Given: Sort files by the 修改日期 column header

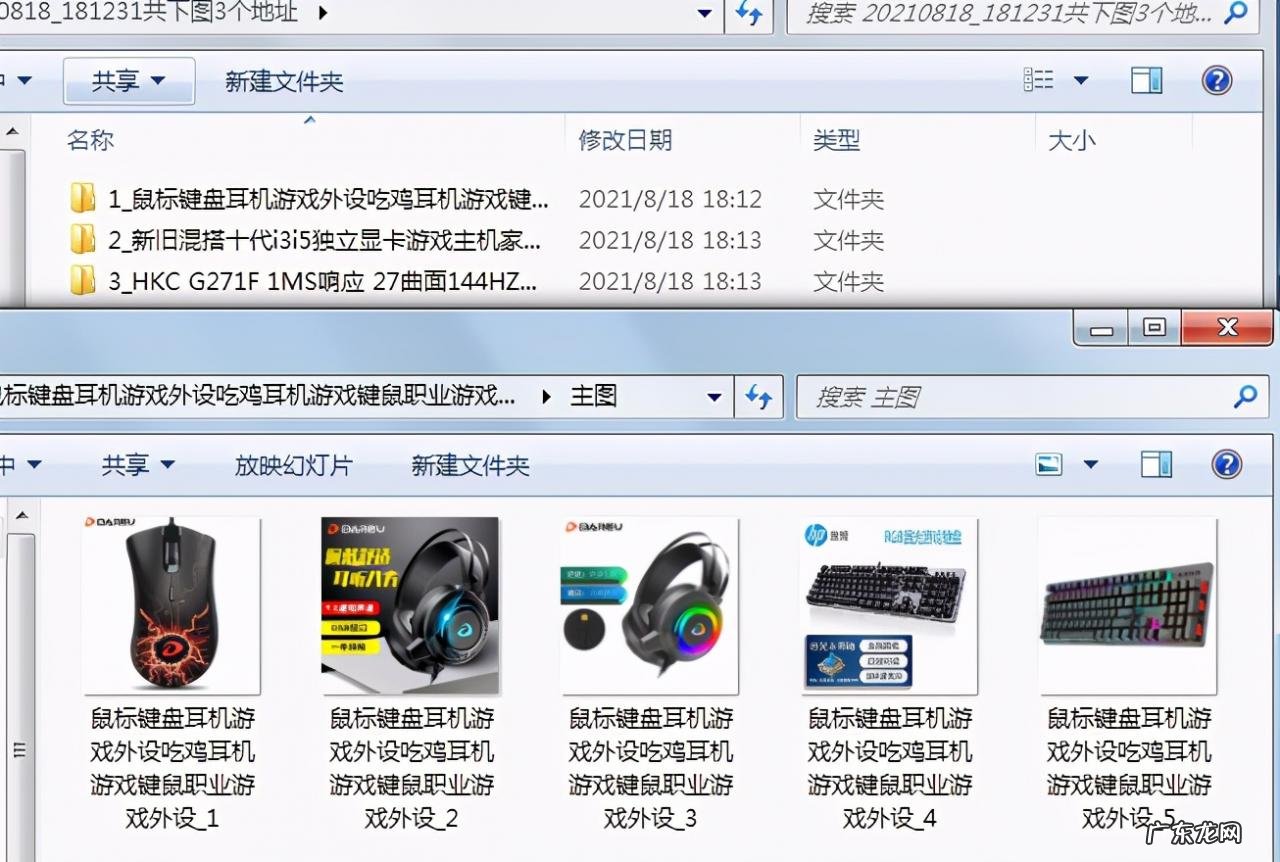Looking at the screenshot, I should tap(625, 140).
